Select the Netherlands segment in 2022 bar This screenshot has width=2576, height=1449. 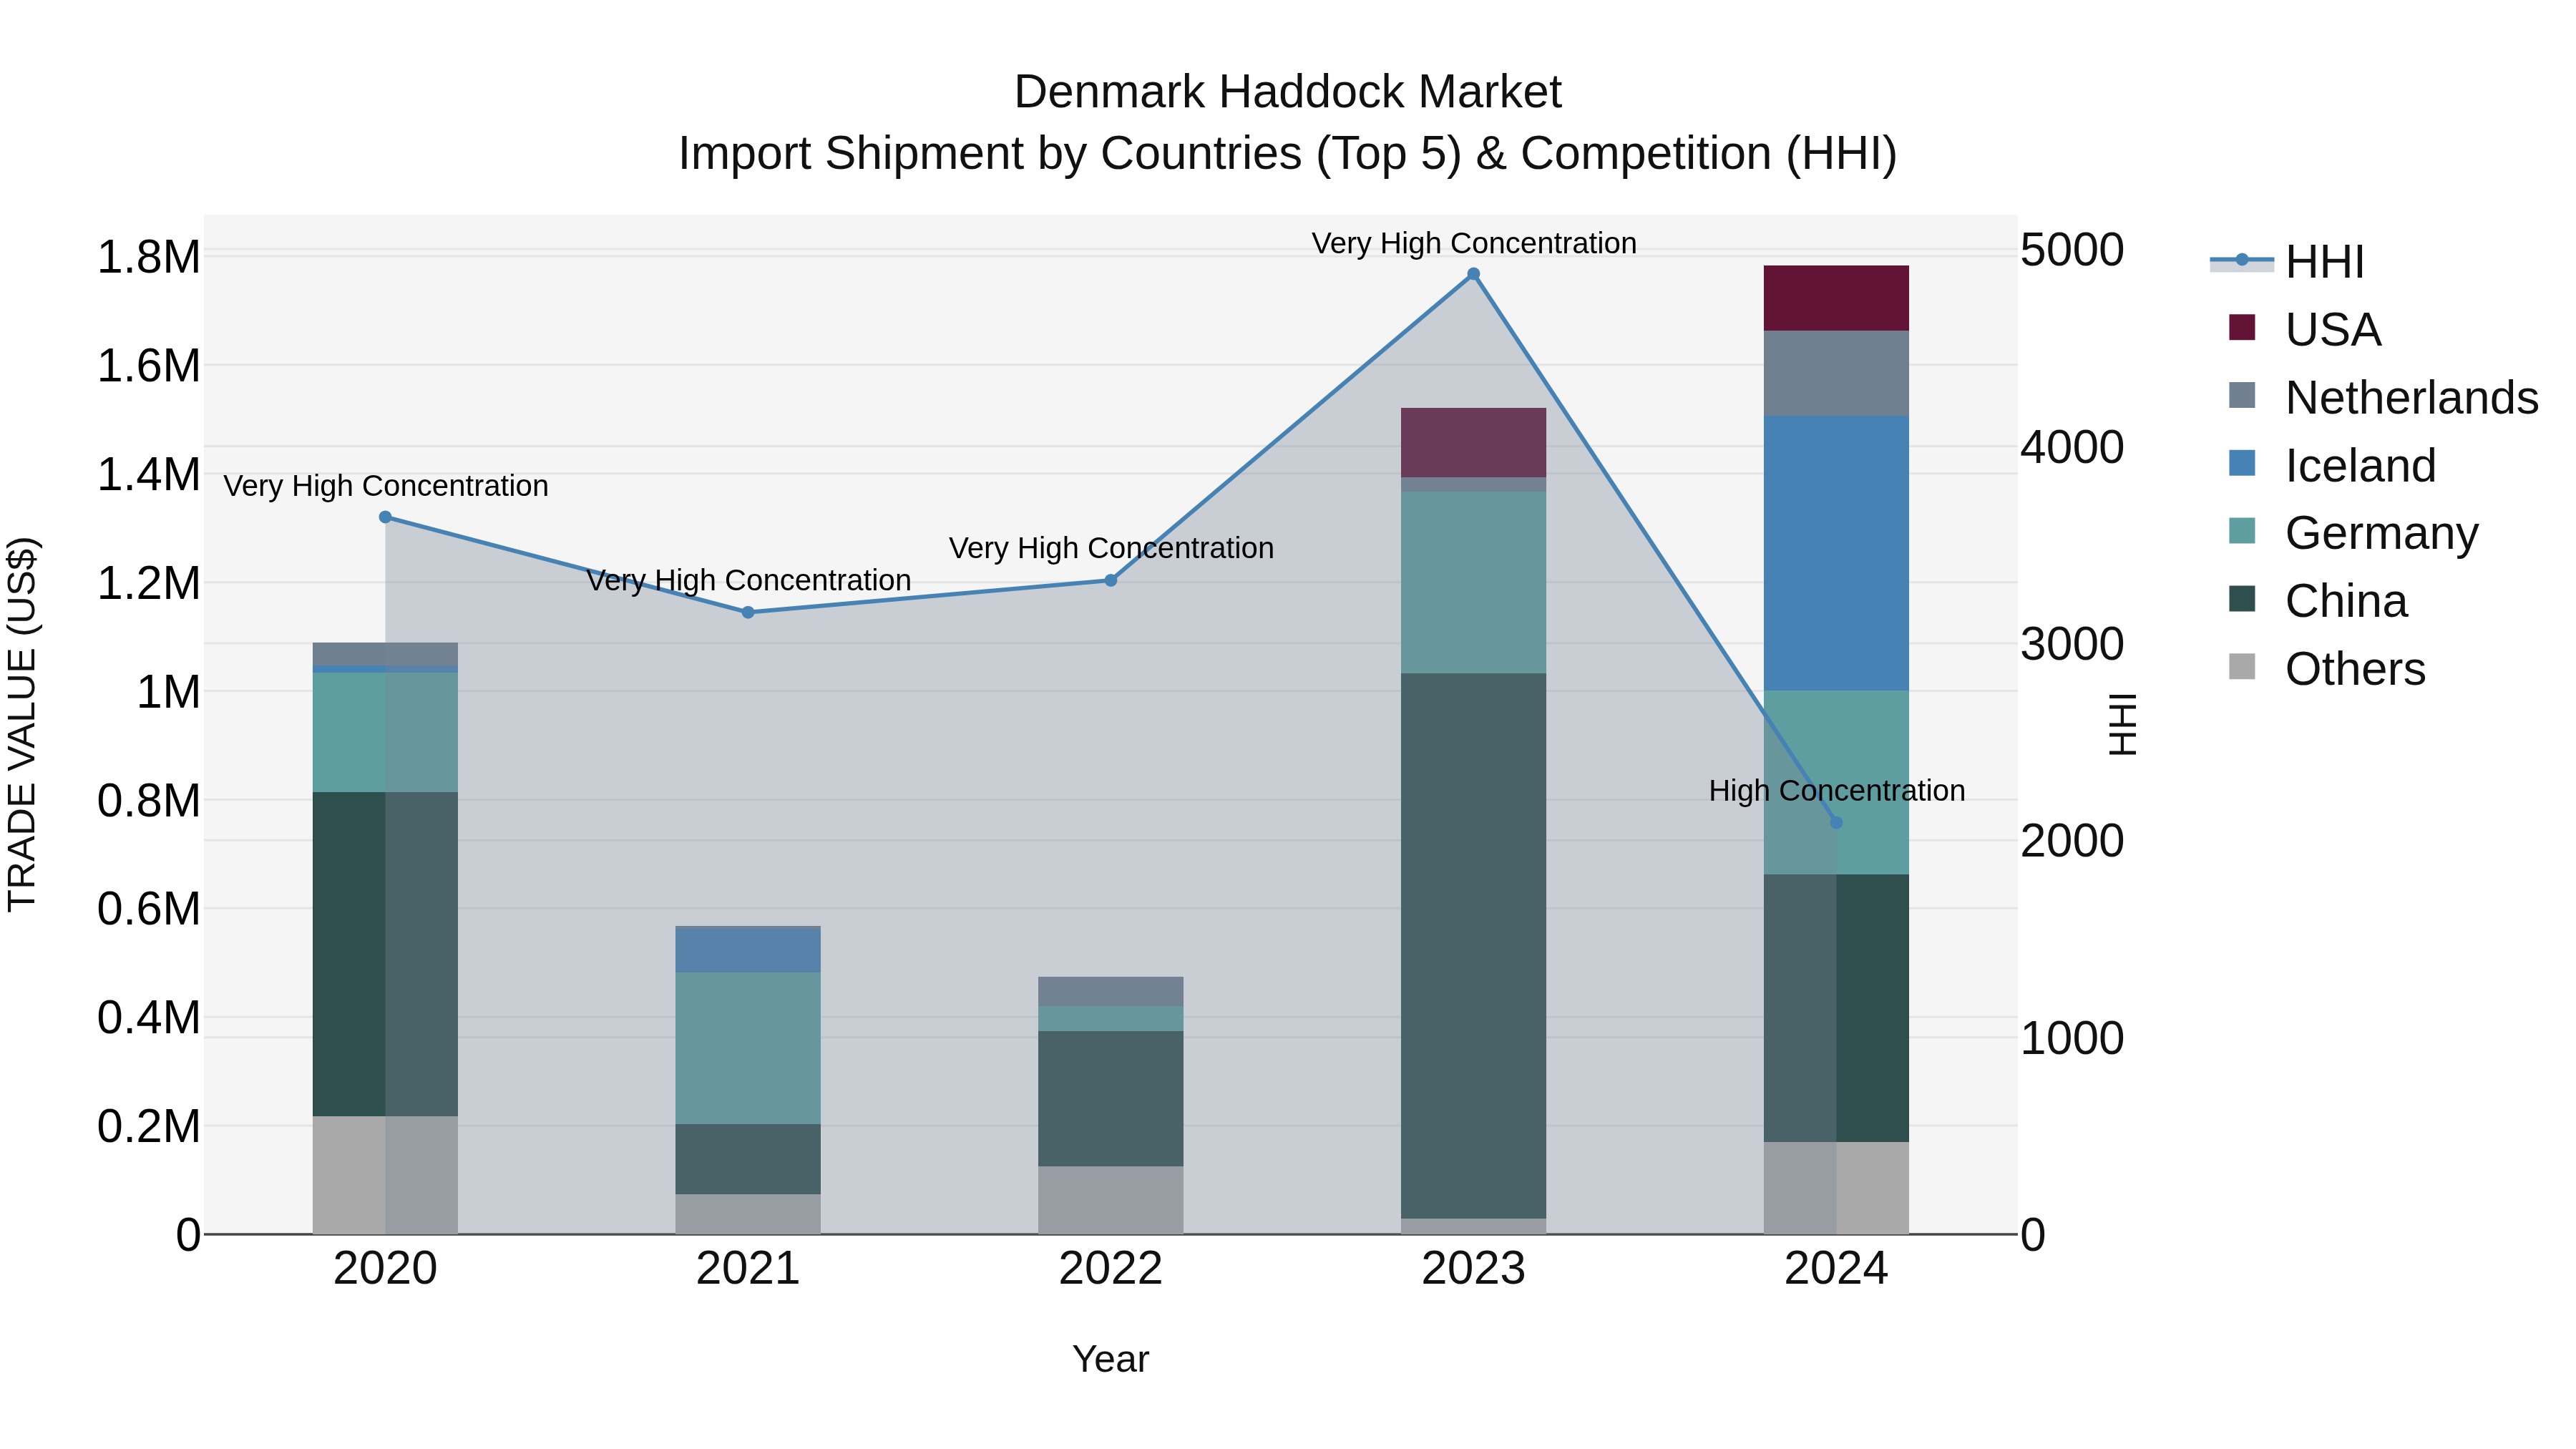pyautogui.click(x=1110, y=991)
